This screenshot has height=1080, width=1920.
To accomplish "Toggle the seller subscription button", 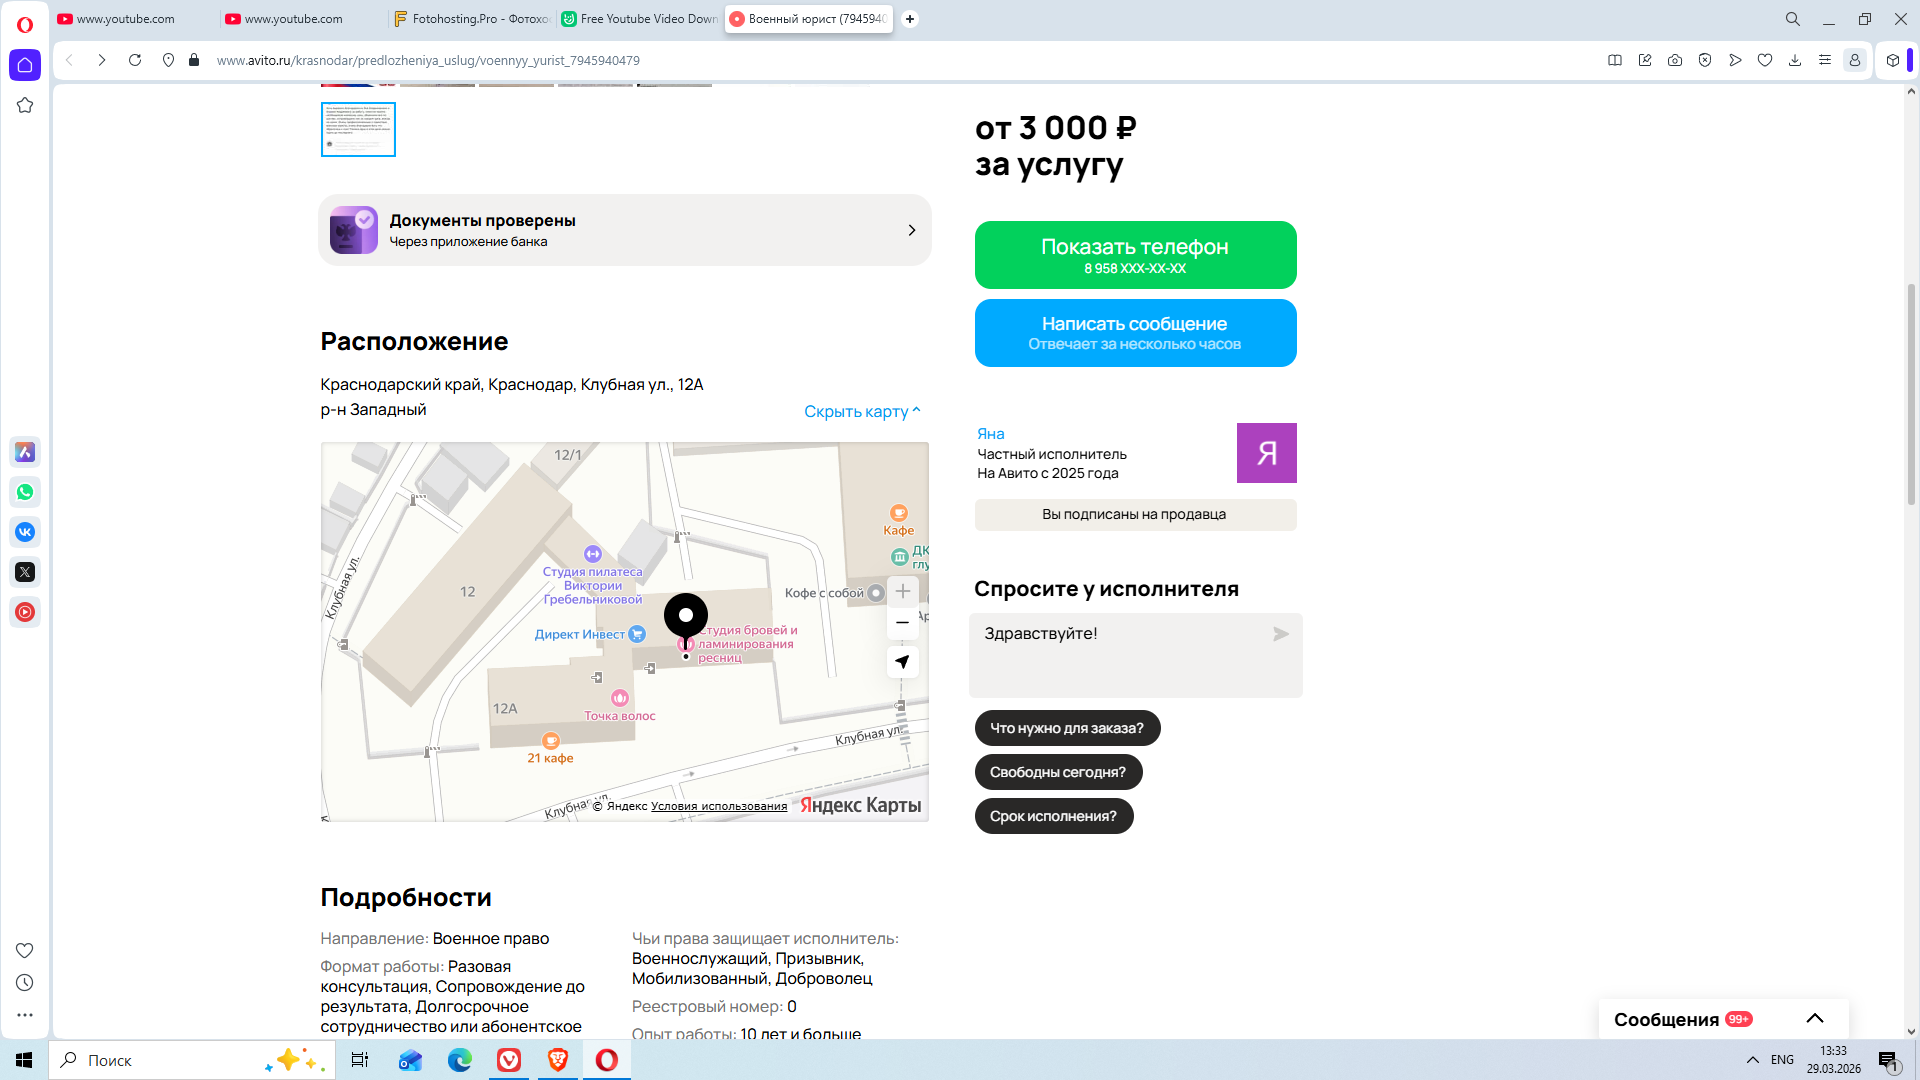I will [1135, 514].
